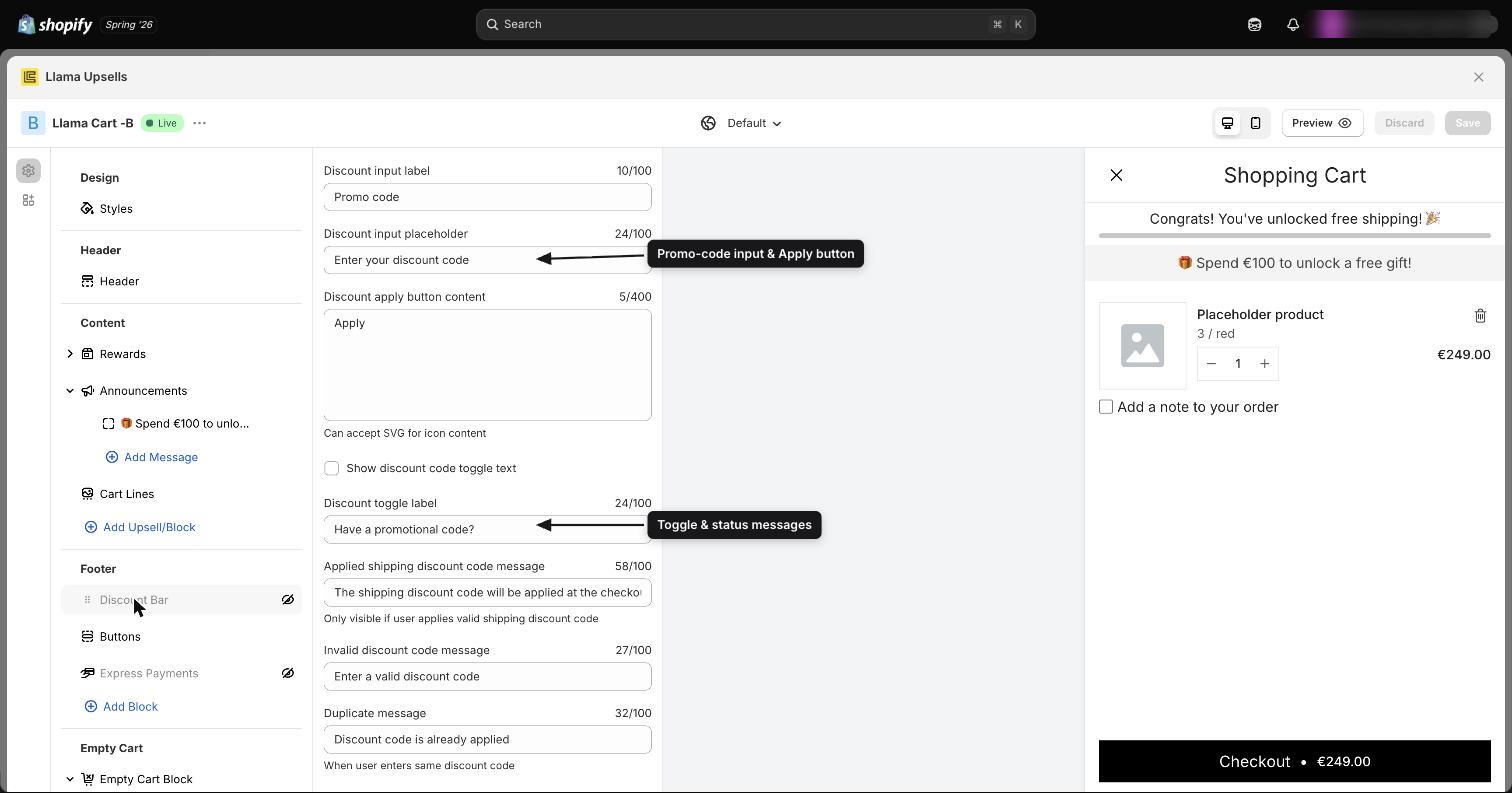Enable Show discount code toggle text
1512x793 pixels.
332,468
